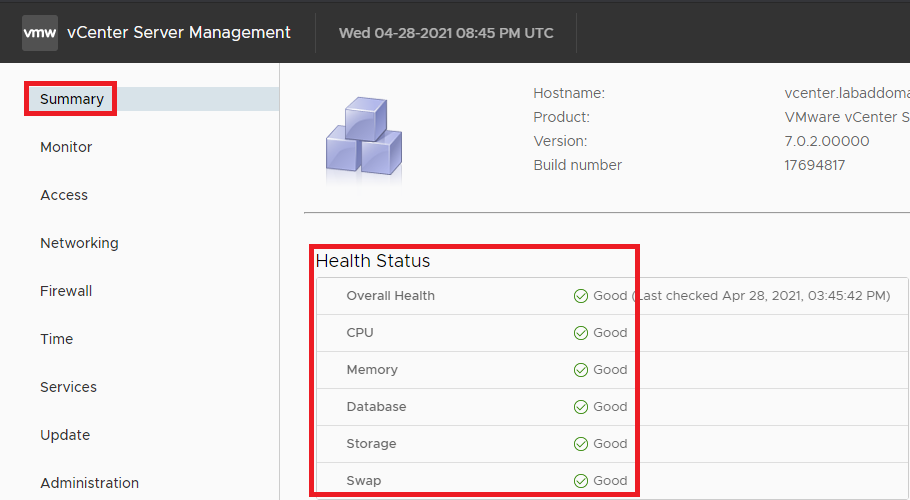Click the Storage status green check icon
The width and height of the screenshot is (910, 500).
[580, 444]
